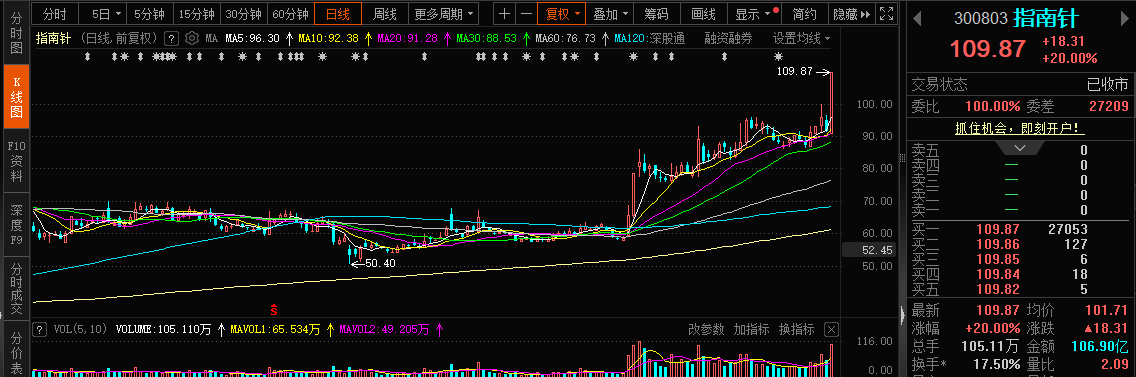Toggle 简约 simplified view mode
Screen dimensions: 1136x377
point(805,14)
